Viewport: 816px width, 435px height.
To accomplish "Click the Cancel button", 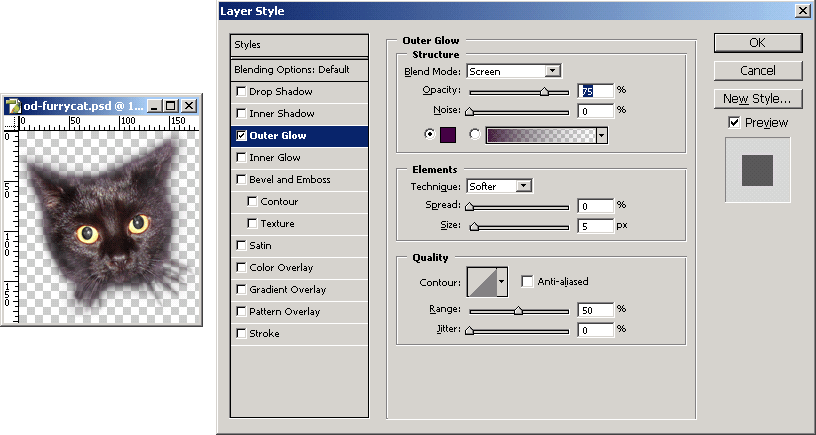I will coord(758,71).
